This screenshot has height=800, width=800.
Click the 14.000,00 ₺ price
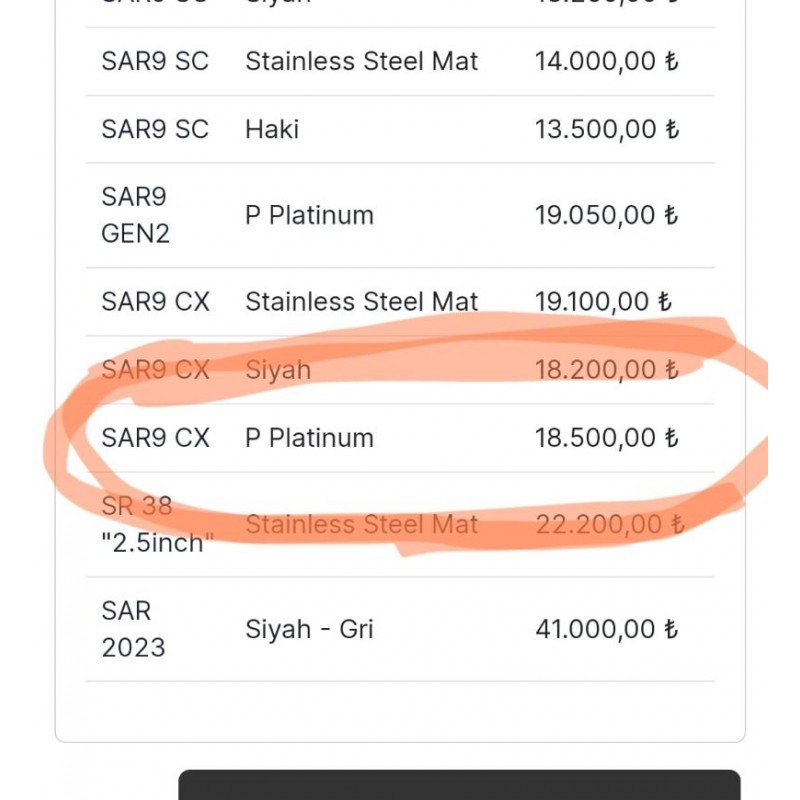607,61
